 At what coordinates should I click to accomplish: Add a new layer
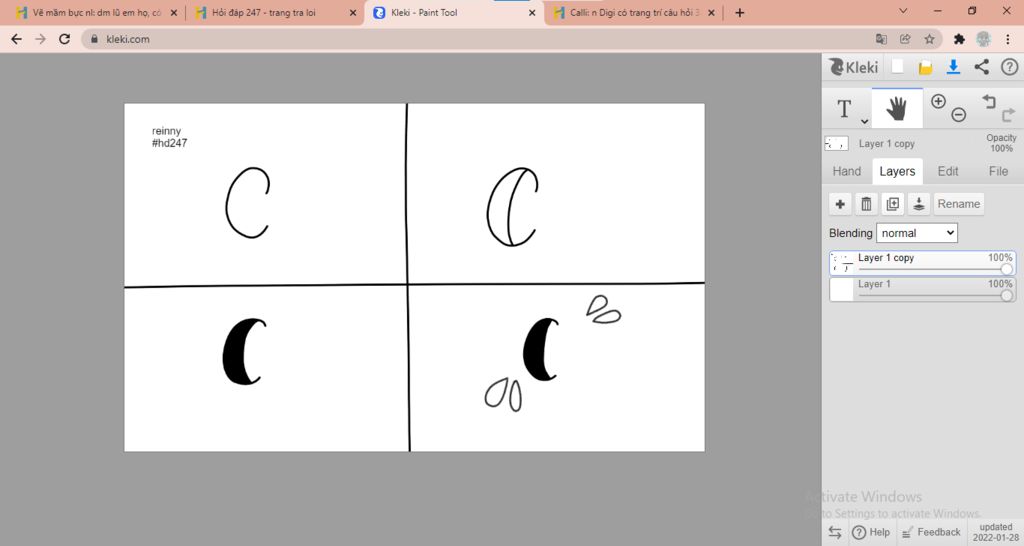pyautogui.click(x=840, y=204)
